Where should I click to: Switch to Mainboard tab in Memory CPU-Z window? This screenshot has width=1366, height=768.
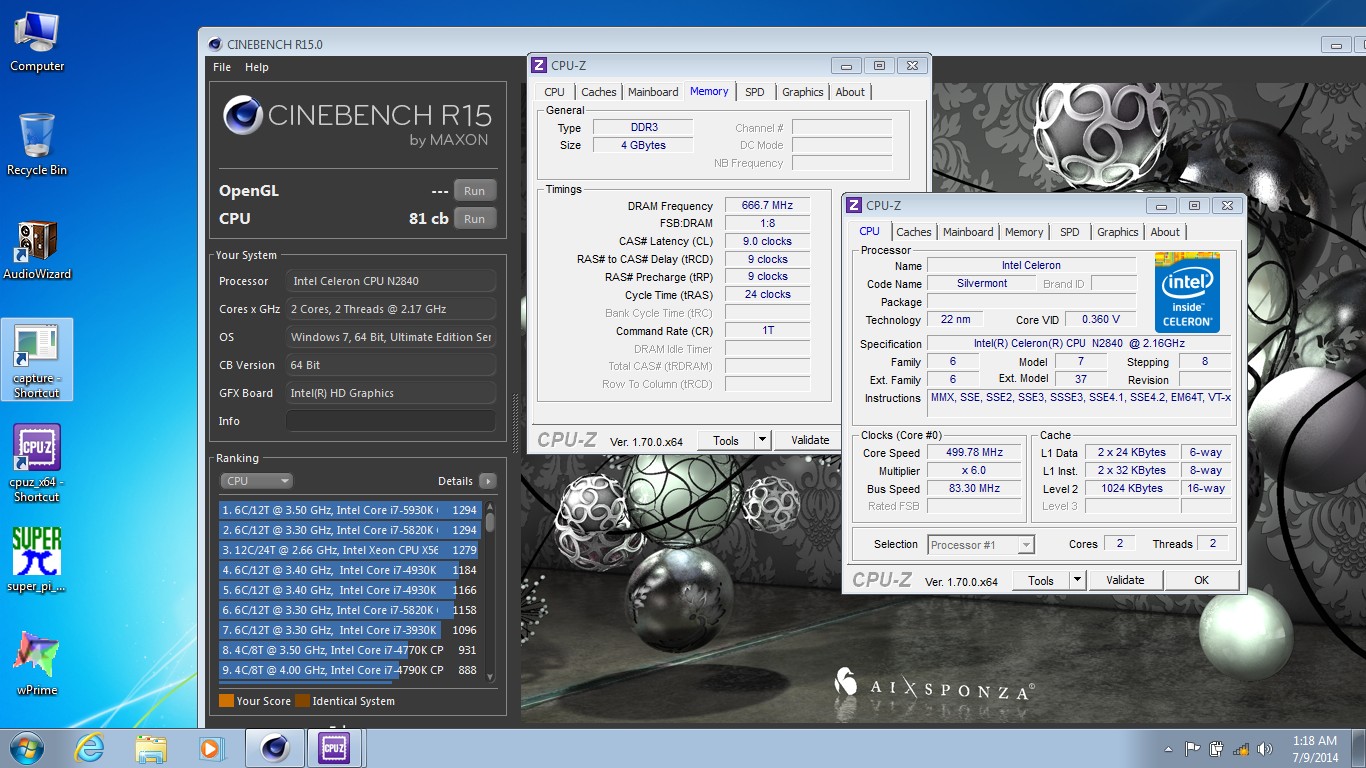point(653,92)
